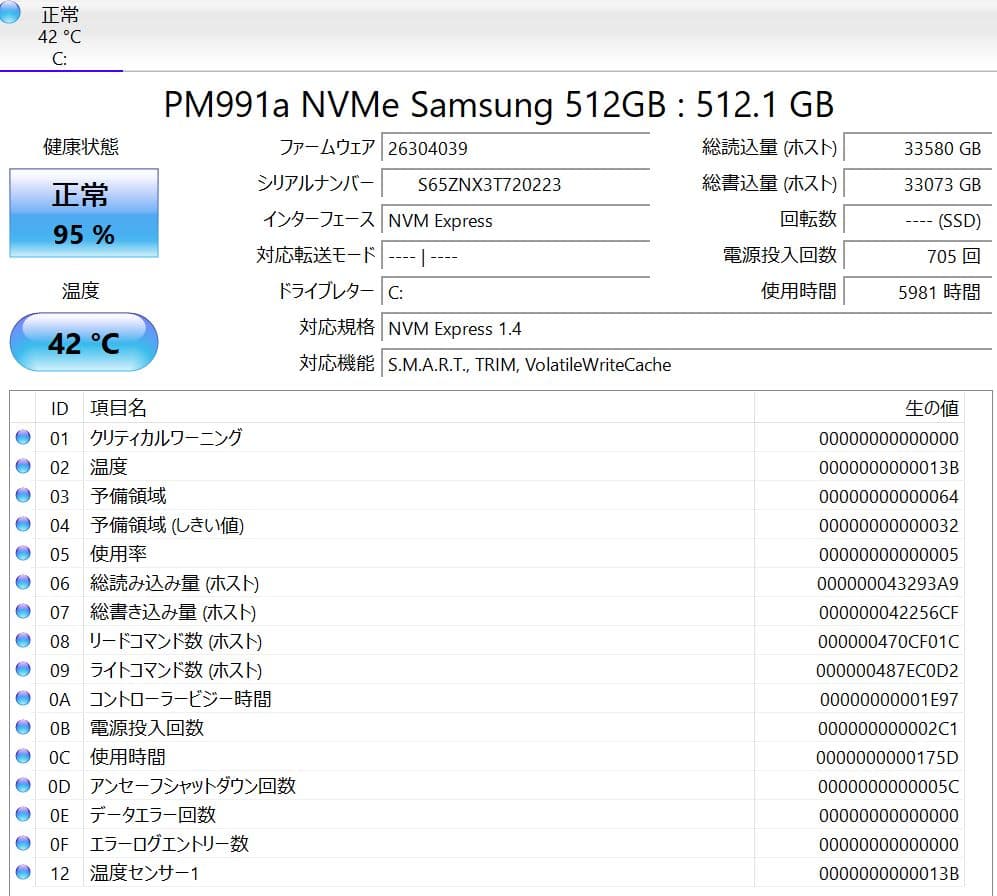Screen dimensions: 997x896
Task: Click the features field S.M.A.R.T., TRIM, VolatileWriteCache
Action: coord(687,364)
